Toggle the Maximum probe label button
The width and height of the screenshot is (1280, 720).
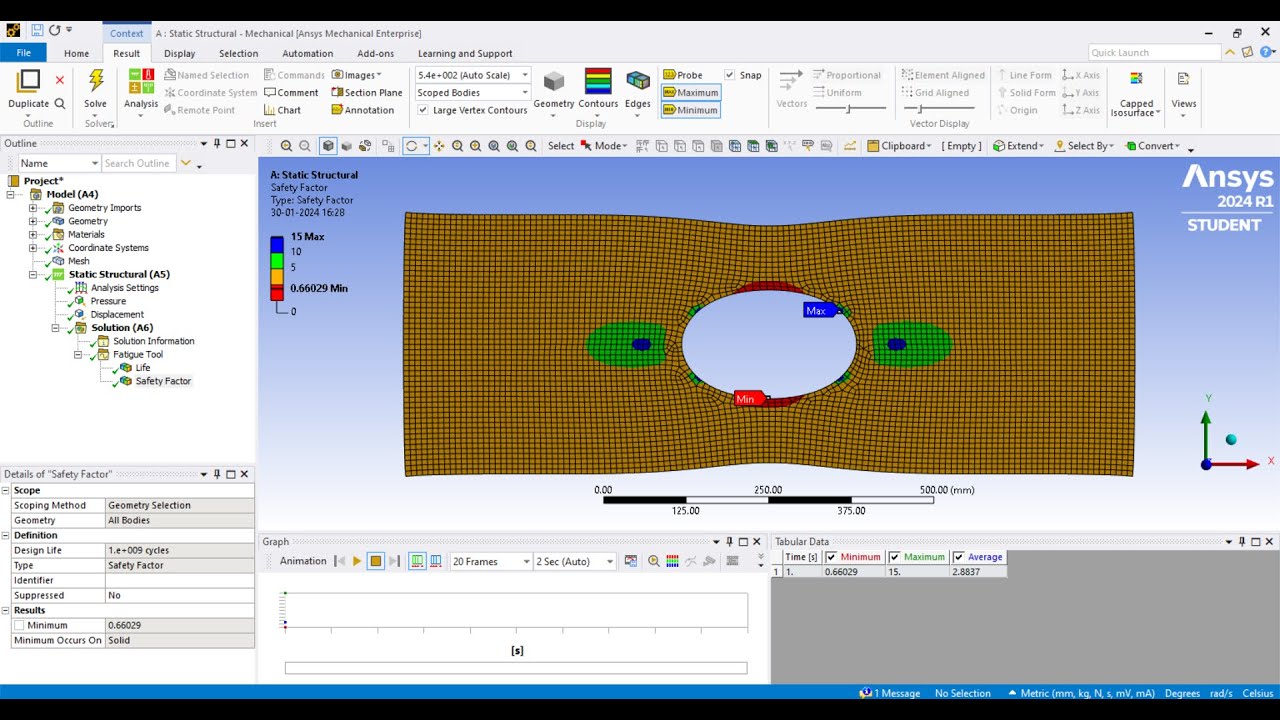click(x=690, y=92)
